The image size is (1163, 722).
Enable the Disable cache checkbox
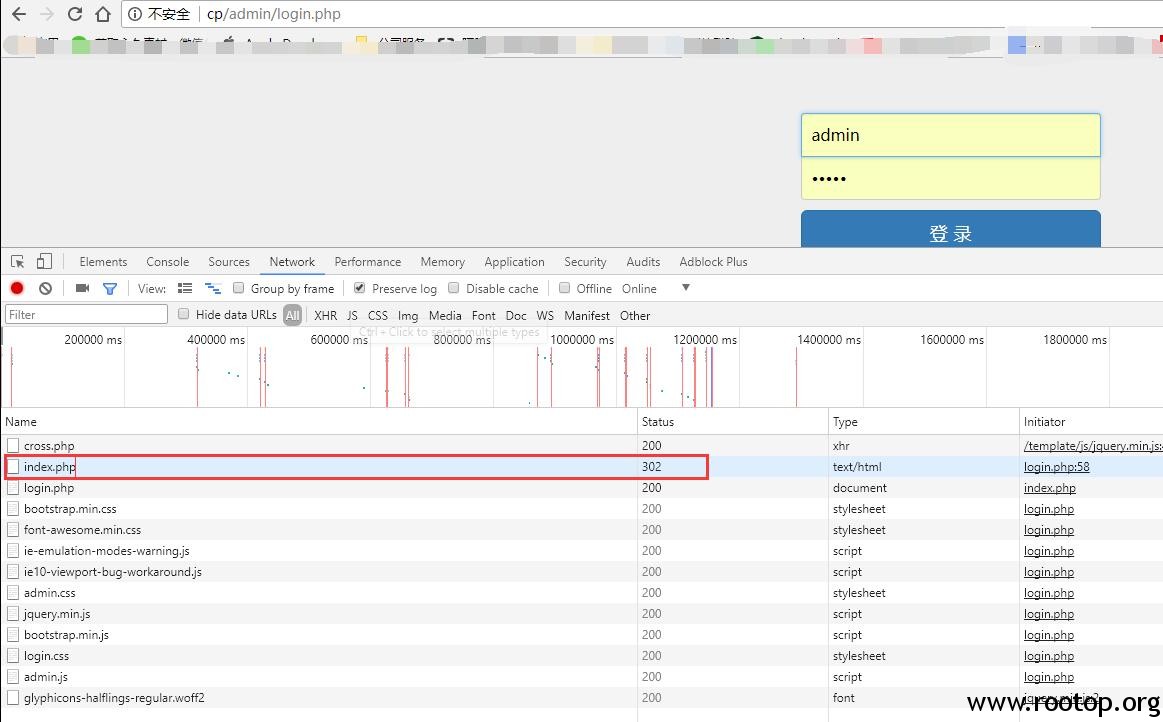click(x=453, y=288)
